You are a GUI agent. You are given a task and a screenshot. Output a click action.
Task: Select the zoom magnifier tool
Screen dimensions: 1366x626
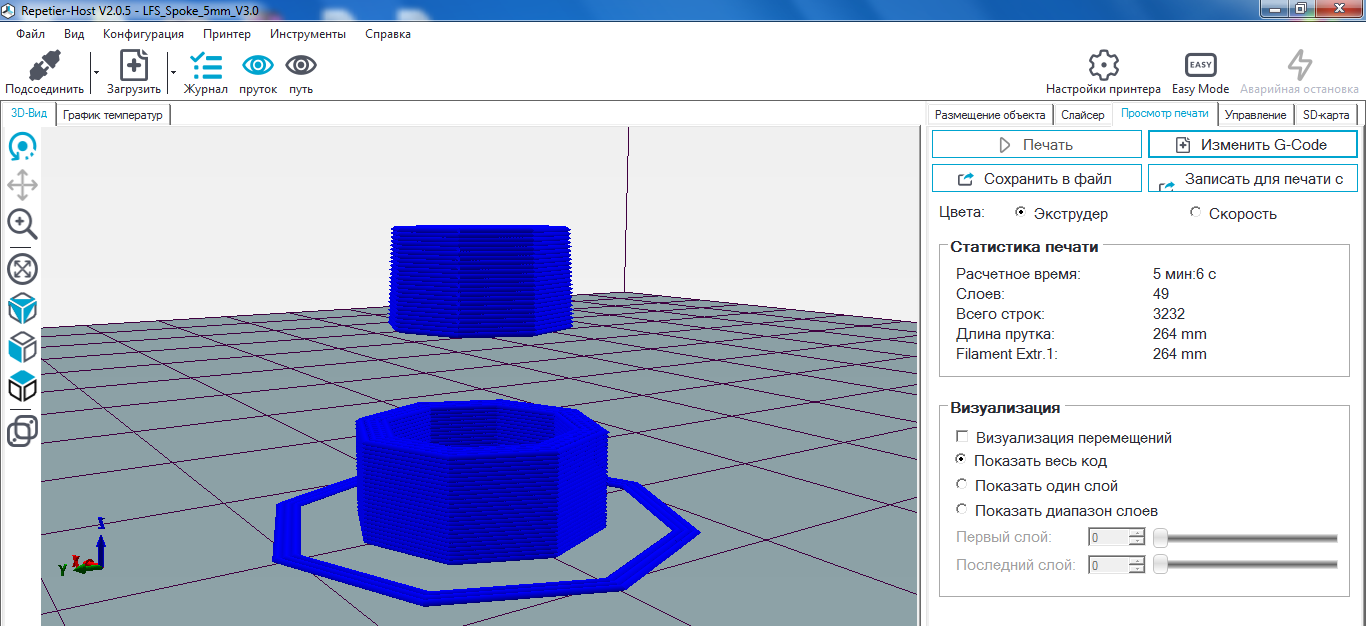pyautogui.click(x=22, y=223)
